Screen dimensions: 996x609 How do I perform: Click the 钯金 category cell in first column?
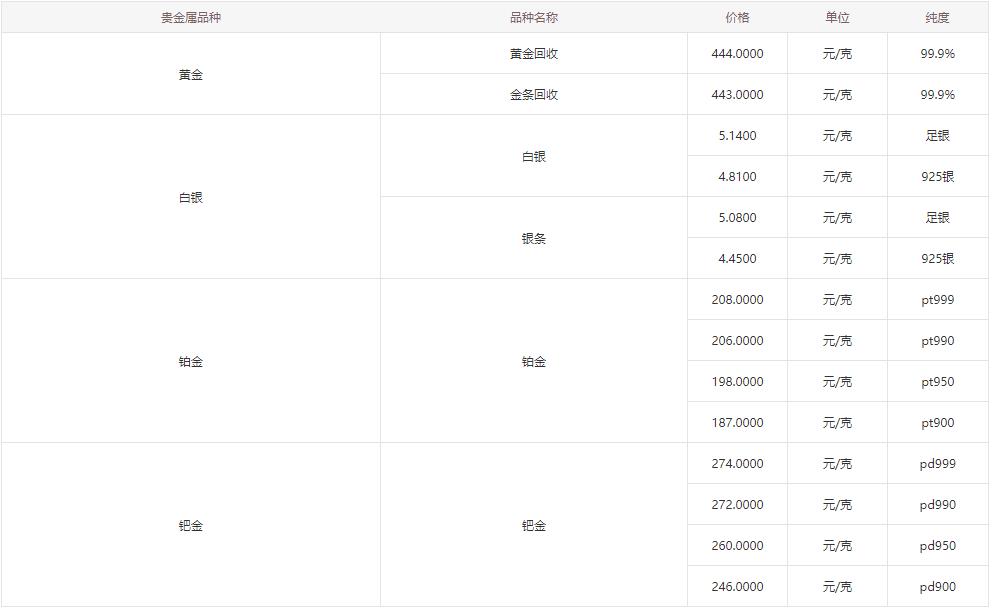tap(190, 526)
